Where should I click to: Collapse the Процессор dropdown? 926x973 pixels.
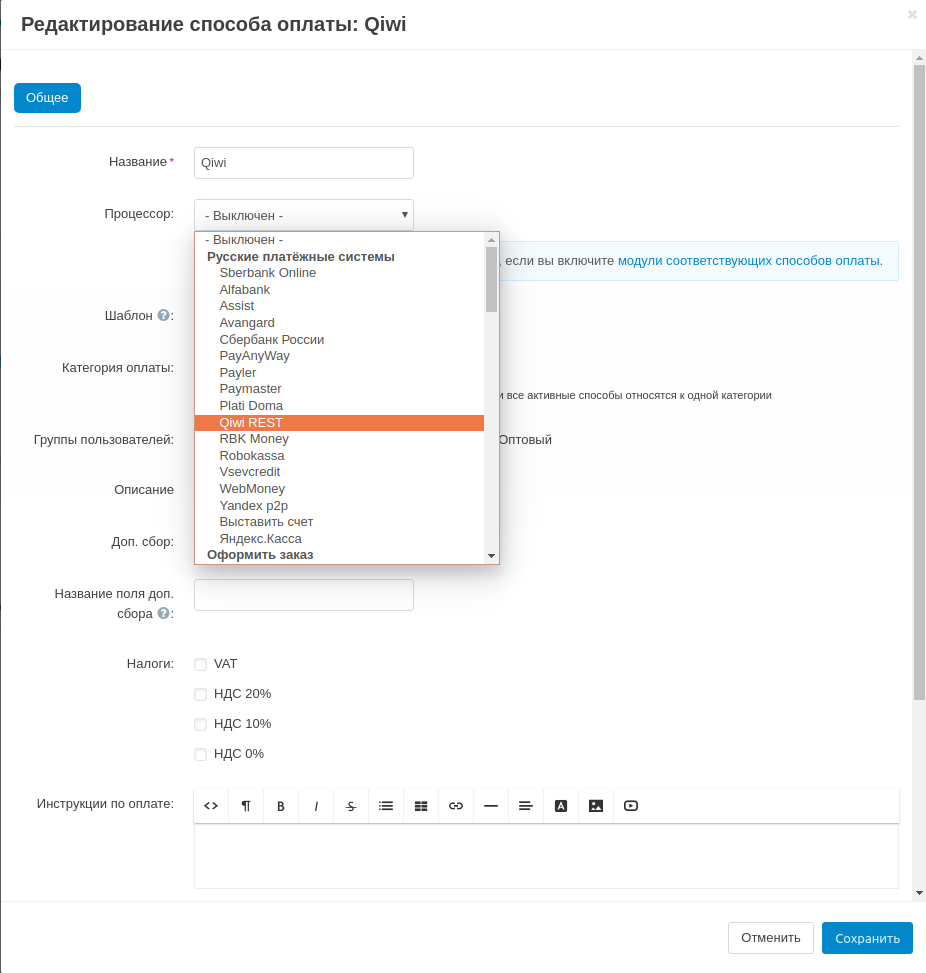tap(303, 215)
